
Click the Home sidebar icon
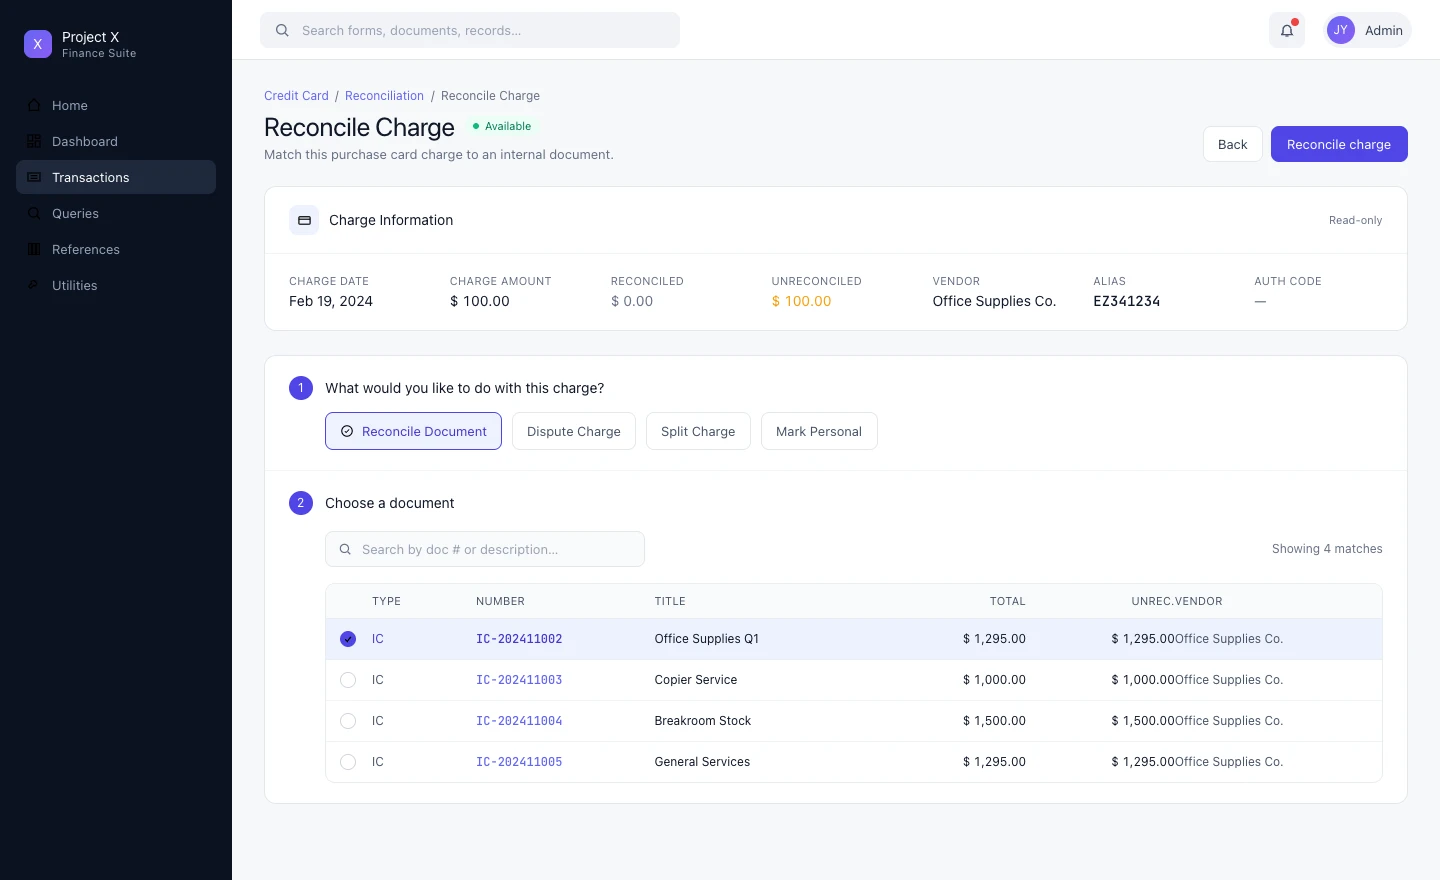tap(34, 105)
